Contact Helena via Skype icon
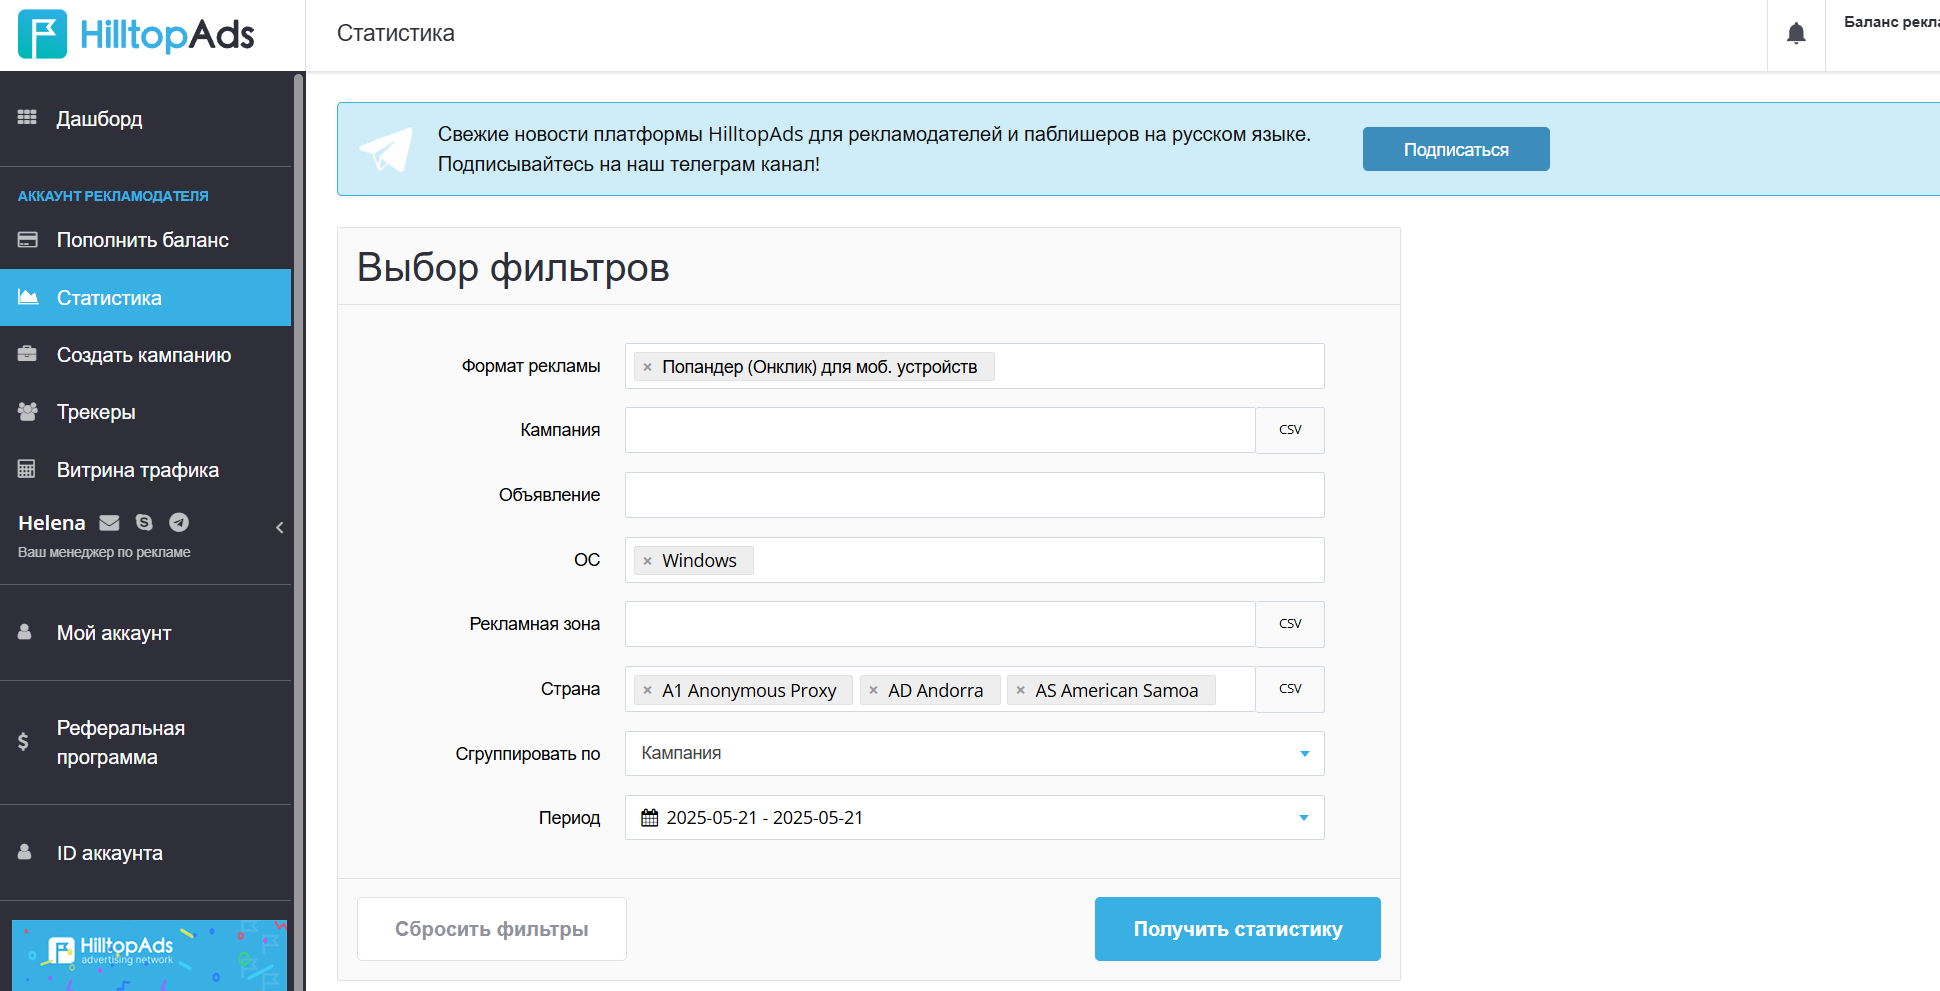 pyautogui.click(x=144, y=522)
